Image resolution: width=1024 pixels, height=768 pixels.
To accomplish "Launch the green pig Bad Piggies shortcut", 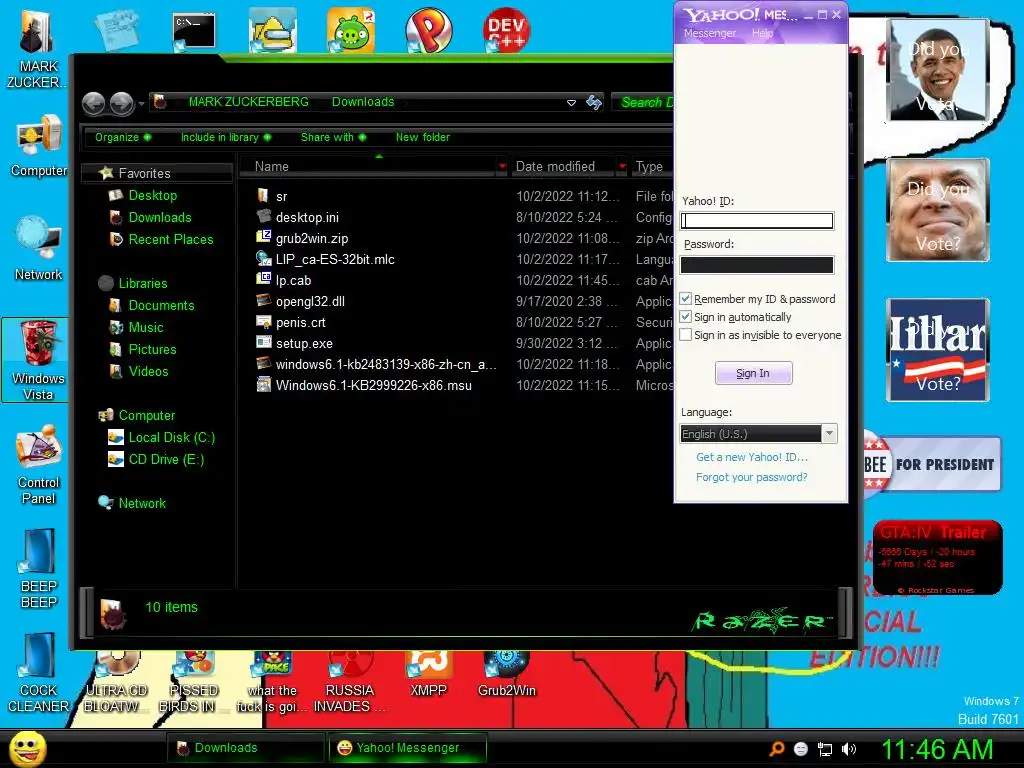I will click(351, 31).
